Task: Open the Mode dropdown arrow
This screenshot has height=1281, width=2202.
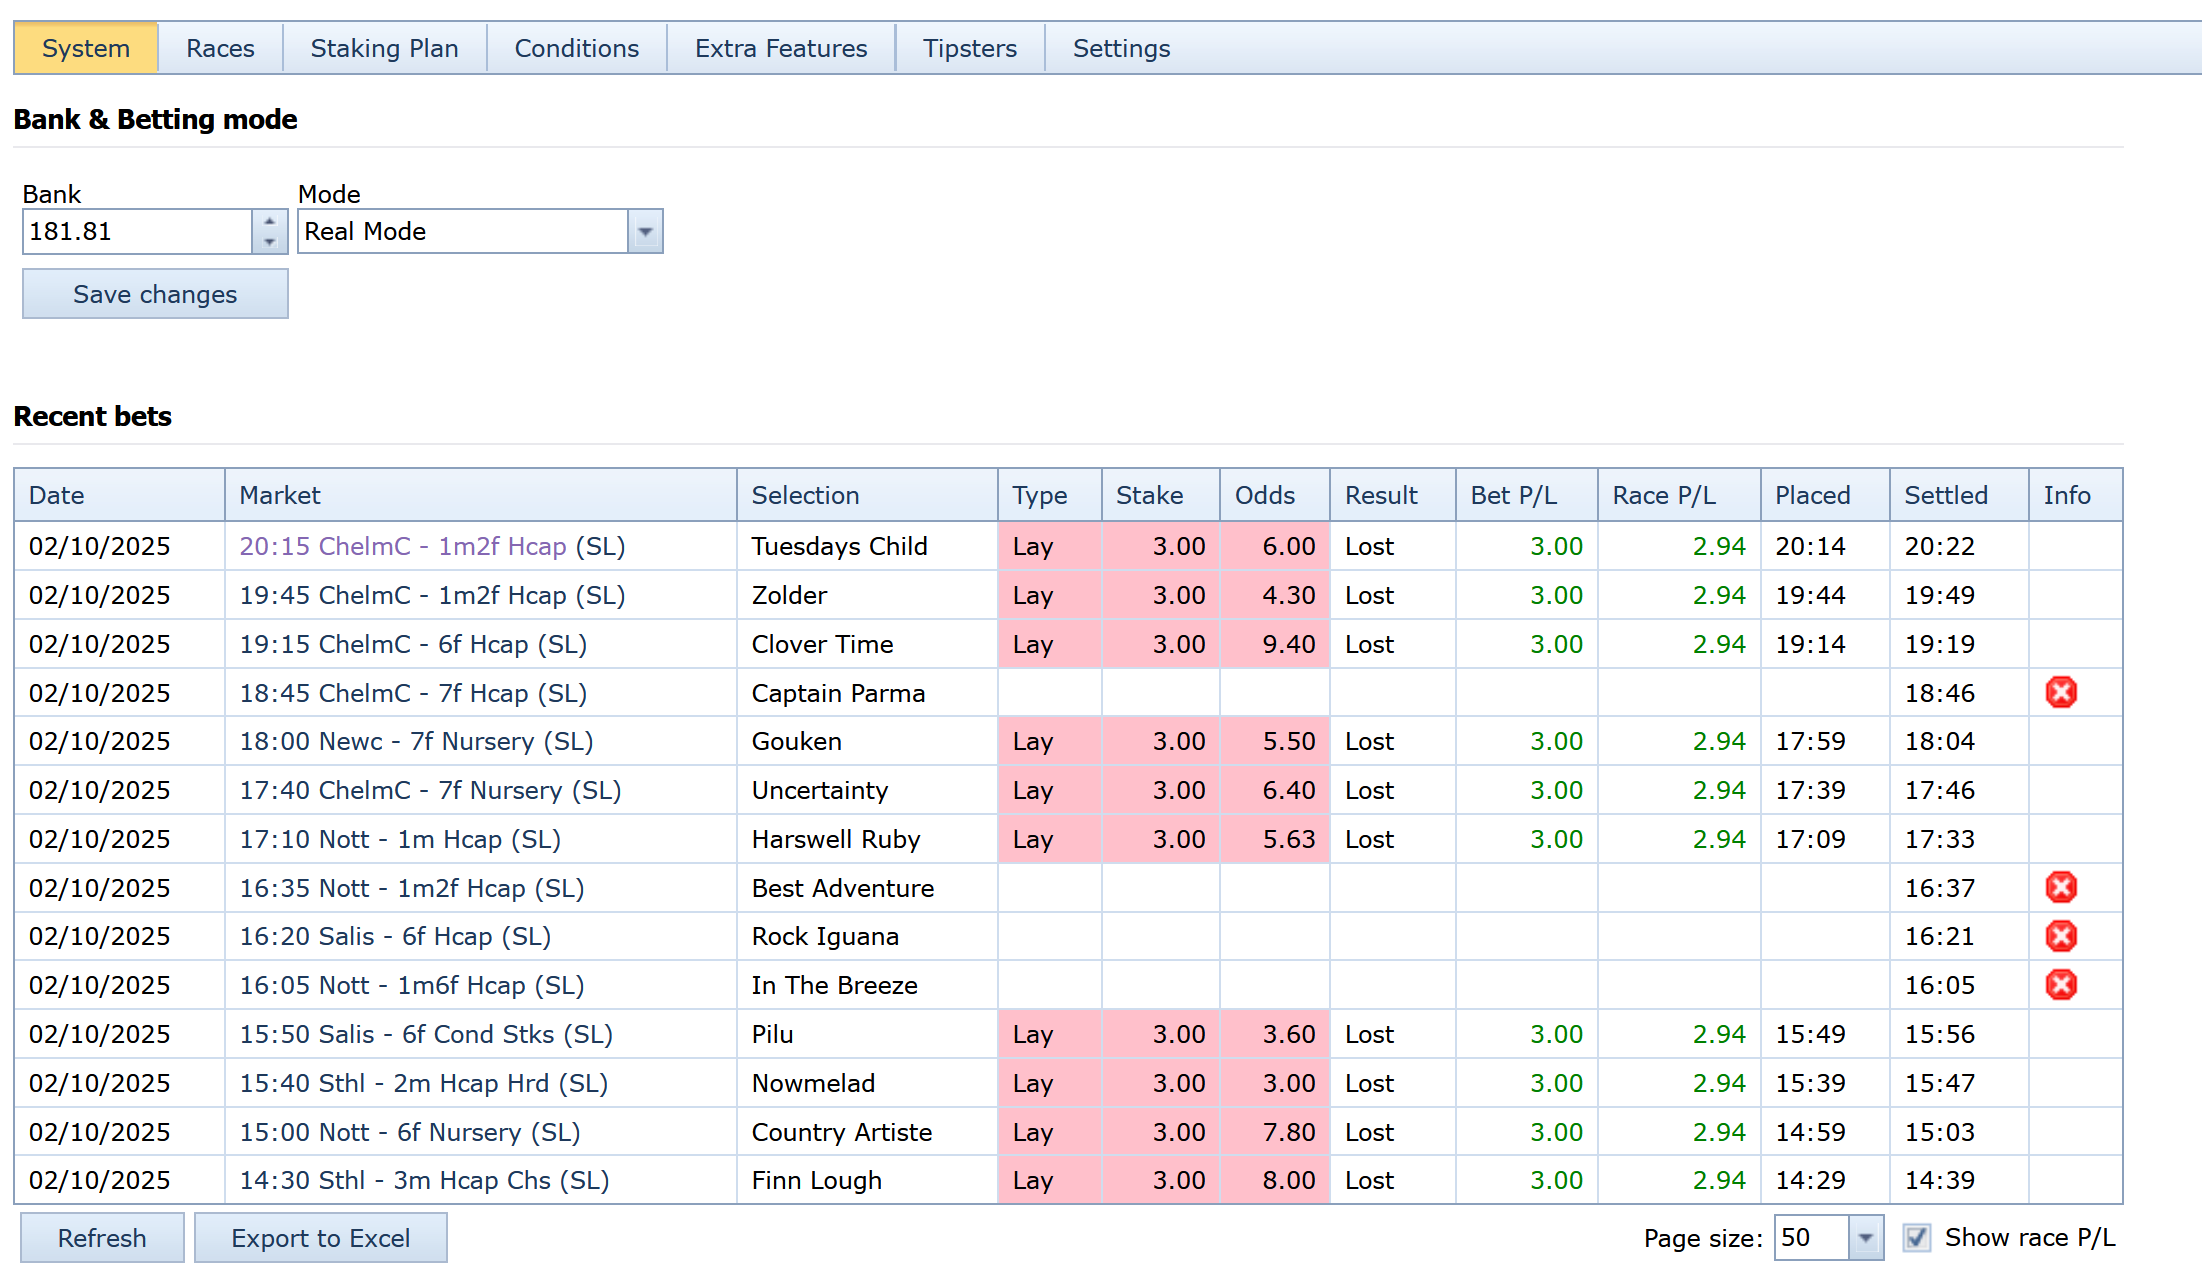Action: (x=645, y=232)
